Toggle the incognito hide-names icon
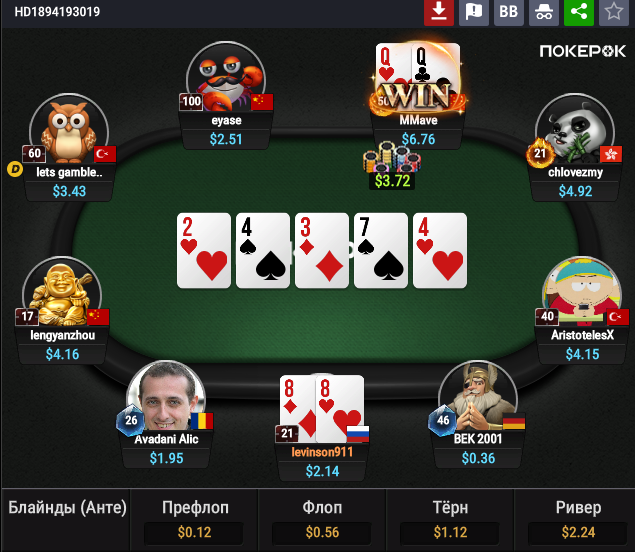The image size is (635, 552). tap(543, 11)
